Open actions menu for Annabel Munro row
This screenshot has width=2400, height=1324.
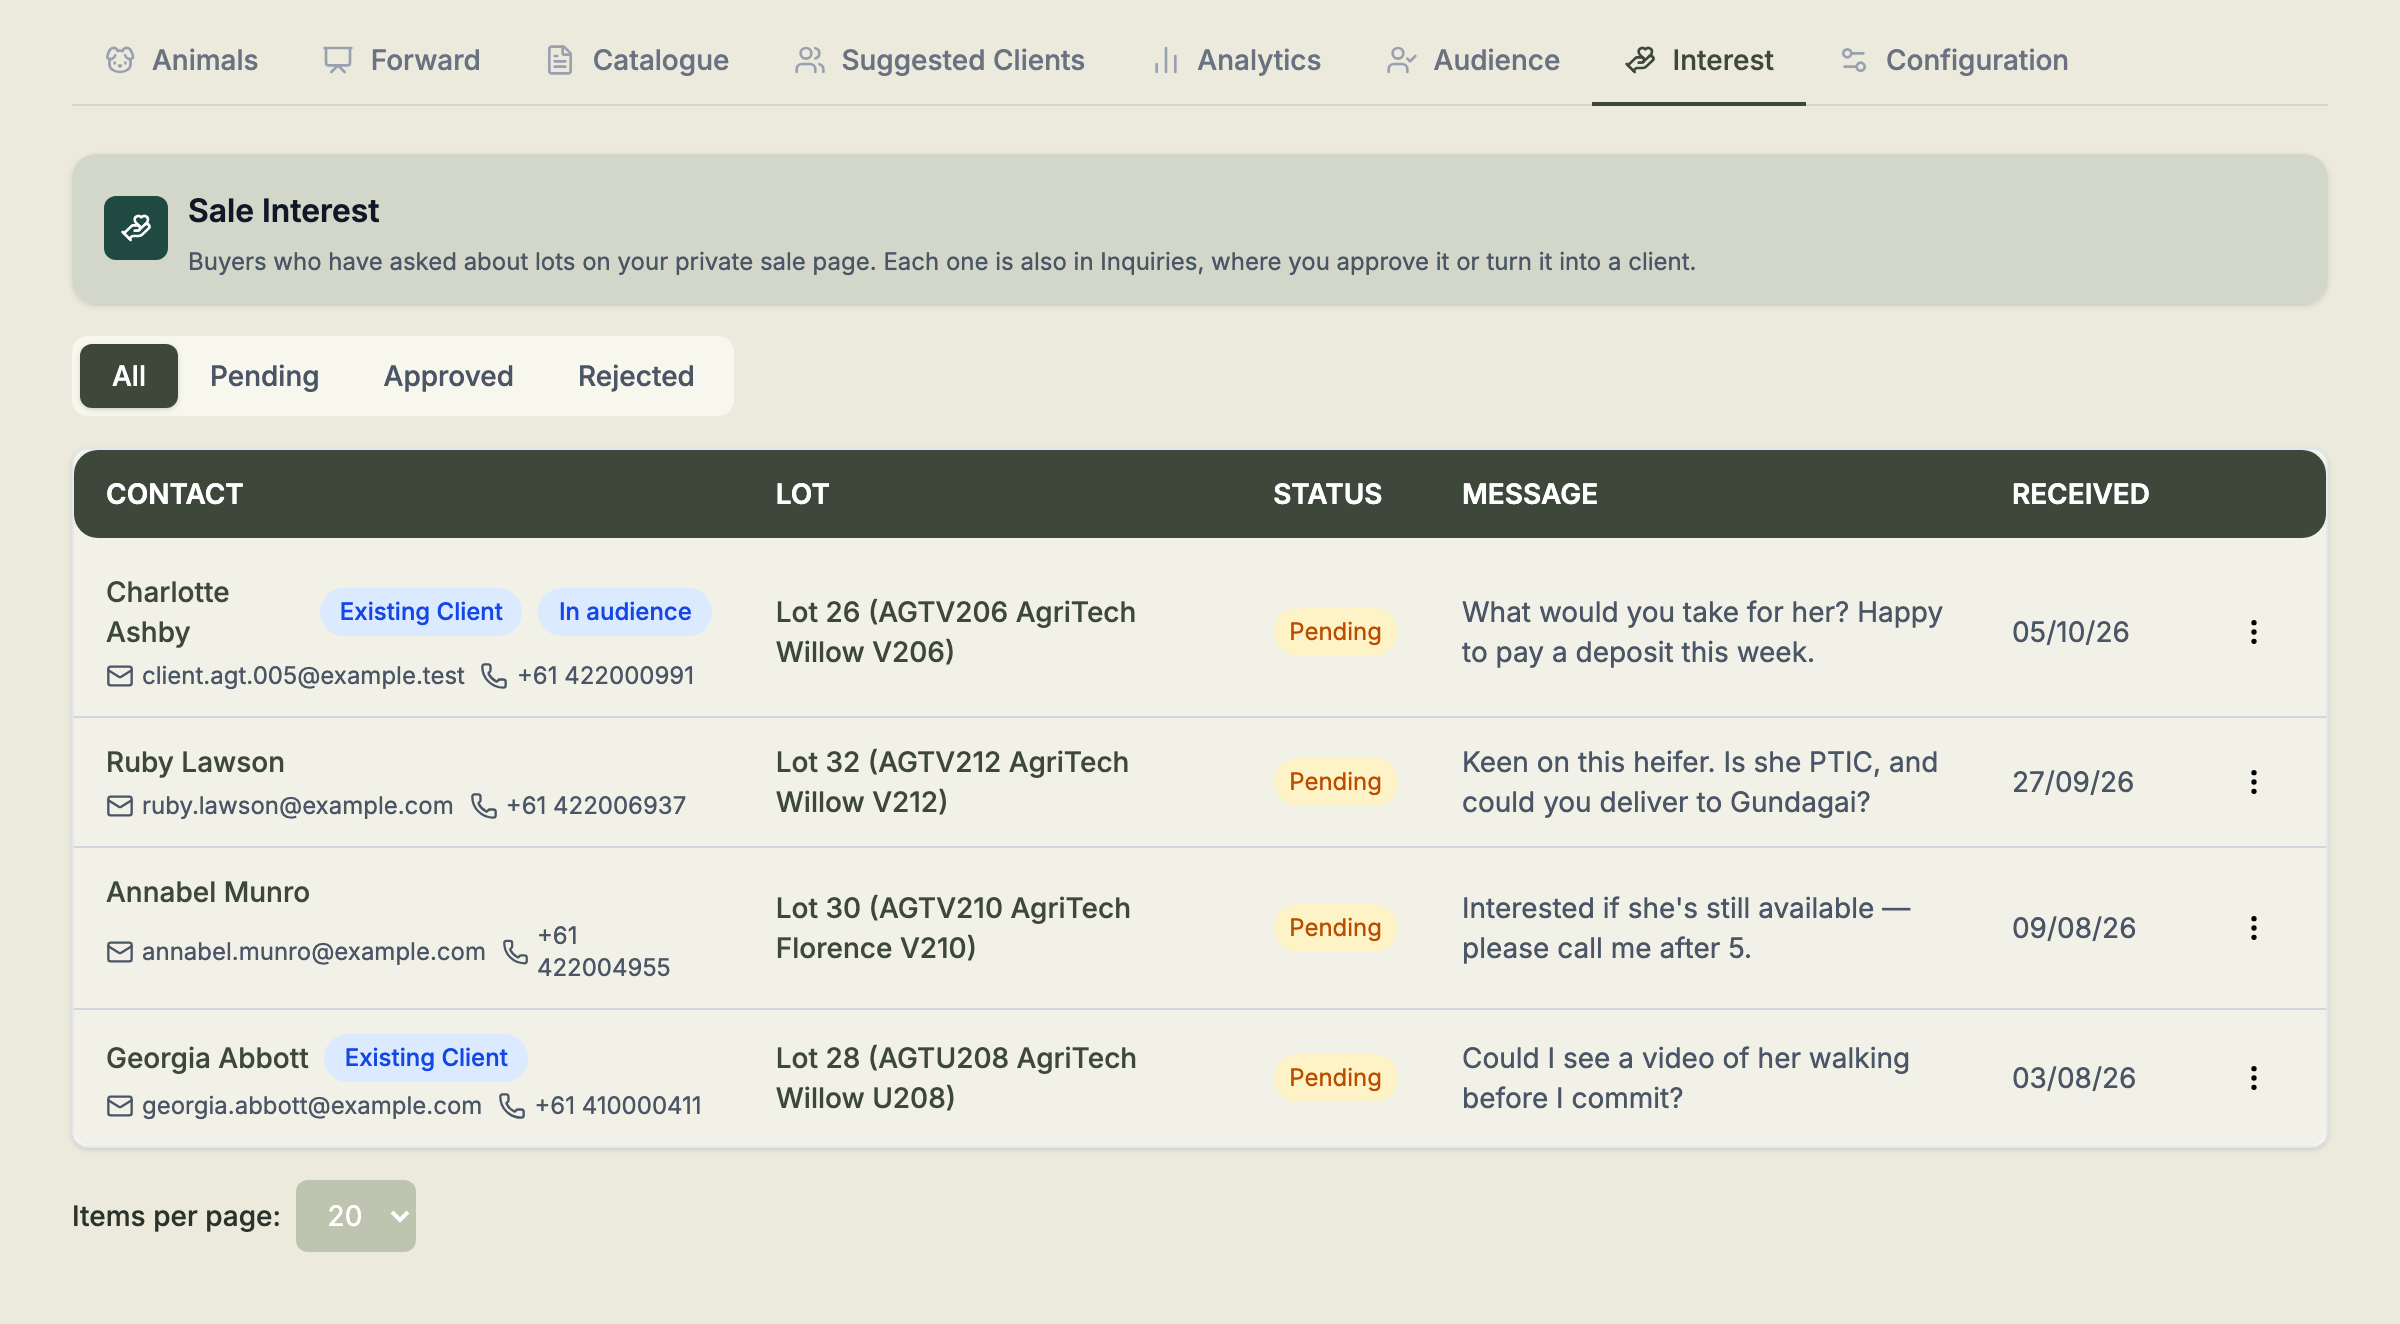[2254, 928]
